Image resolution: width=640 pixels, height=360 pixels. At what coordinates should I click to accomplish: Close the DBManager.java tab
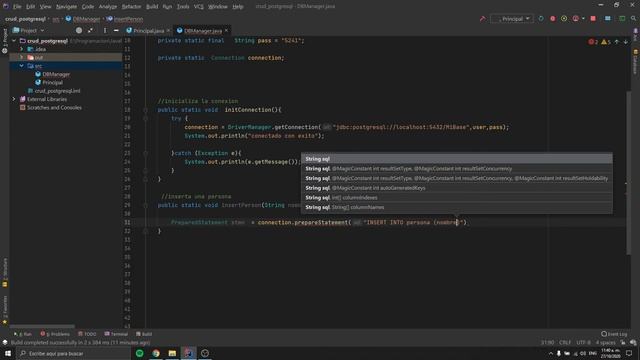tap(227, 31)
